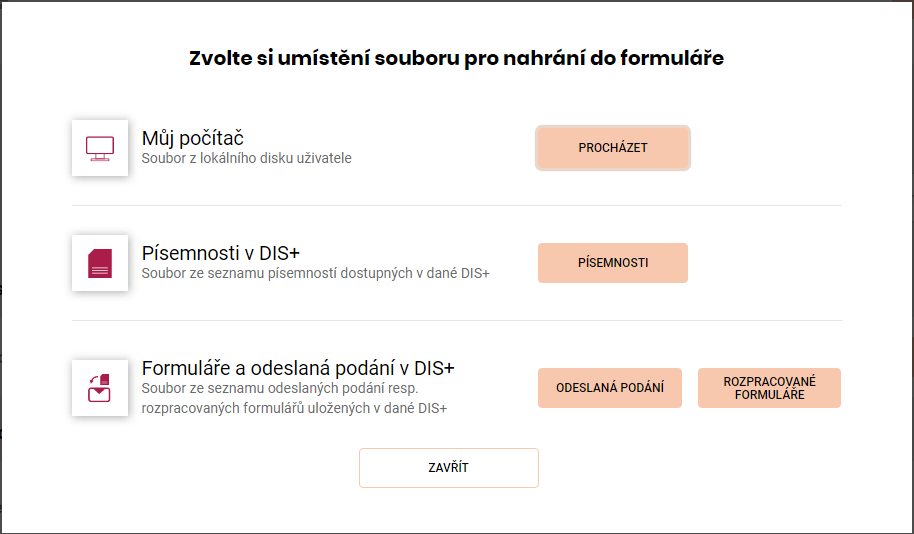Click the curved arrow above the envelope
Screen dimensions: 914x534
click(x=94, y=380)
